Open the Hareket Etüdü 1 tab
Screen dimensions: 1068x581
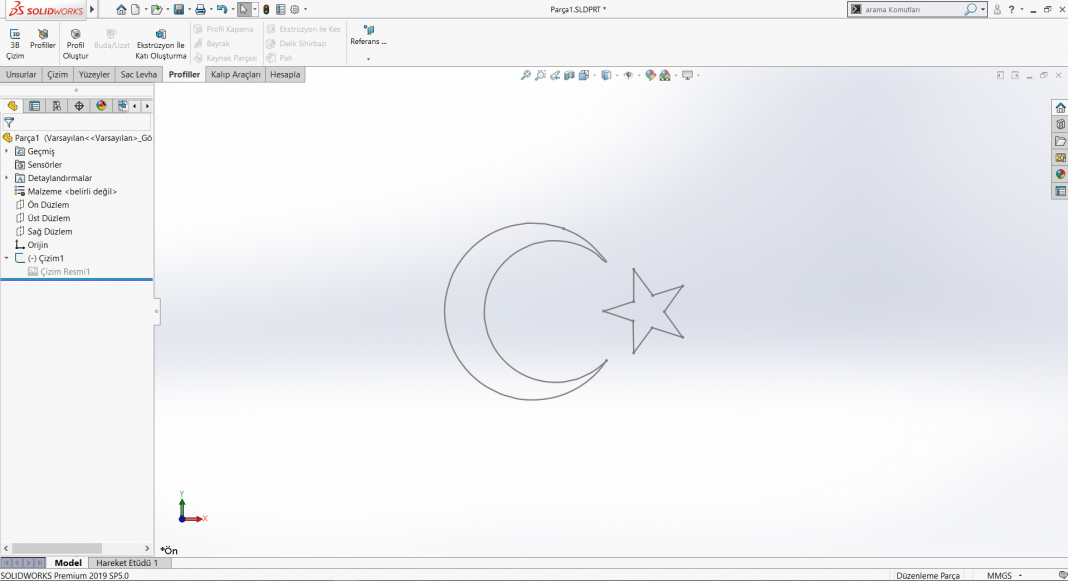pos(127,563)
